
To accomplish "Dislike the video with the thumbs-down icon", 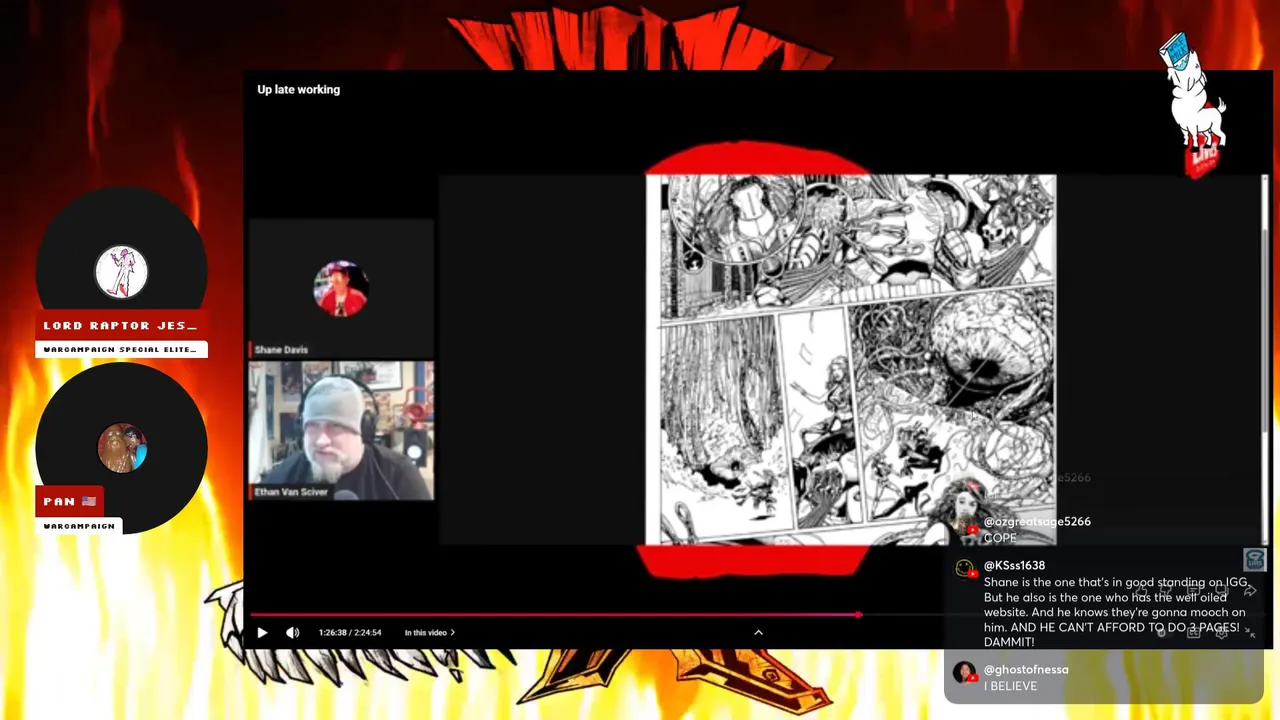I will tap(1166, 591).
